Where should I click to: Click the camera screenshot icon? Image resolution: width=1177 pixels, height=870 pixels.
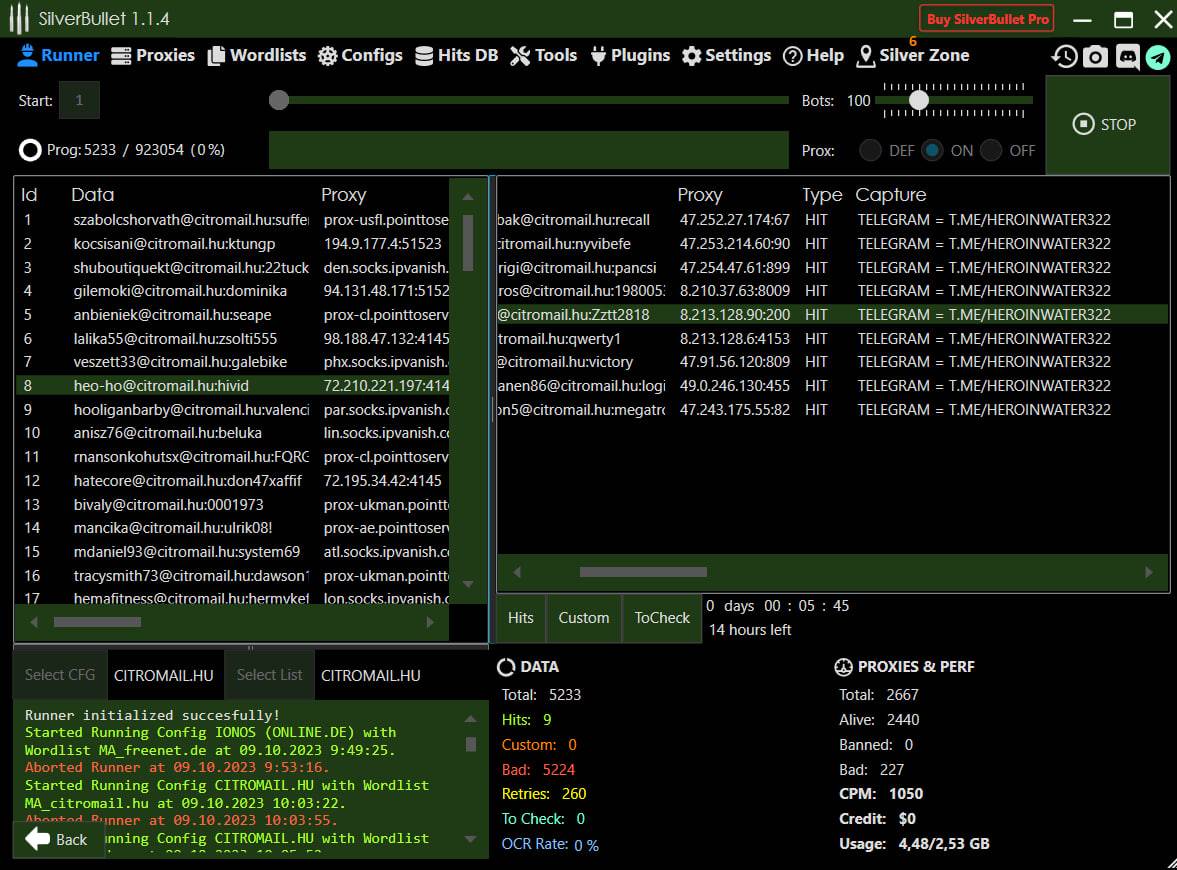(x=1096, y=56)
